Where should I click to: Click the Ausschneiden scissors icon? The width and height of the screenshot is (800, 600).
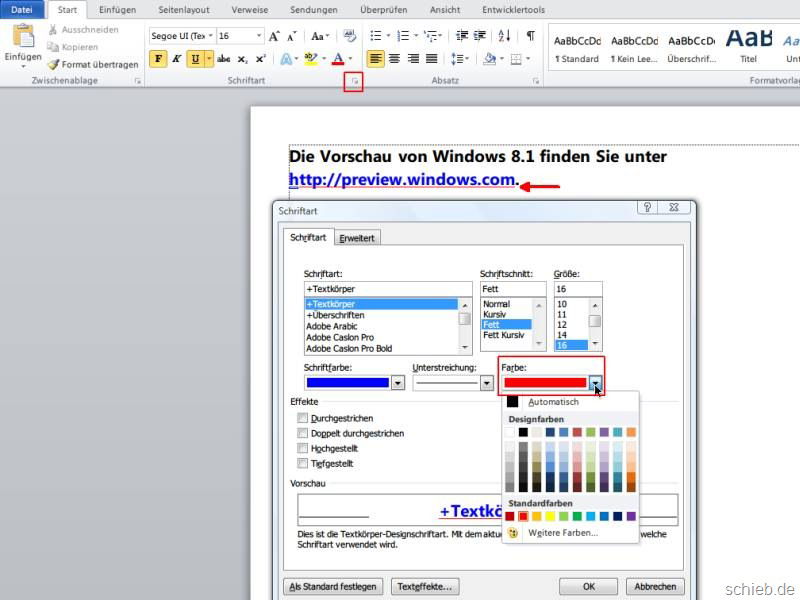pyautogui.click(x=53, y=30)
